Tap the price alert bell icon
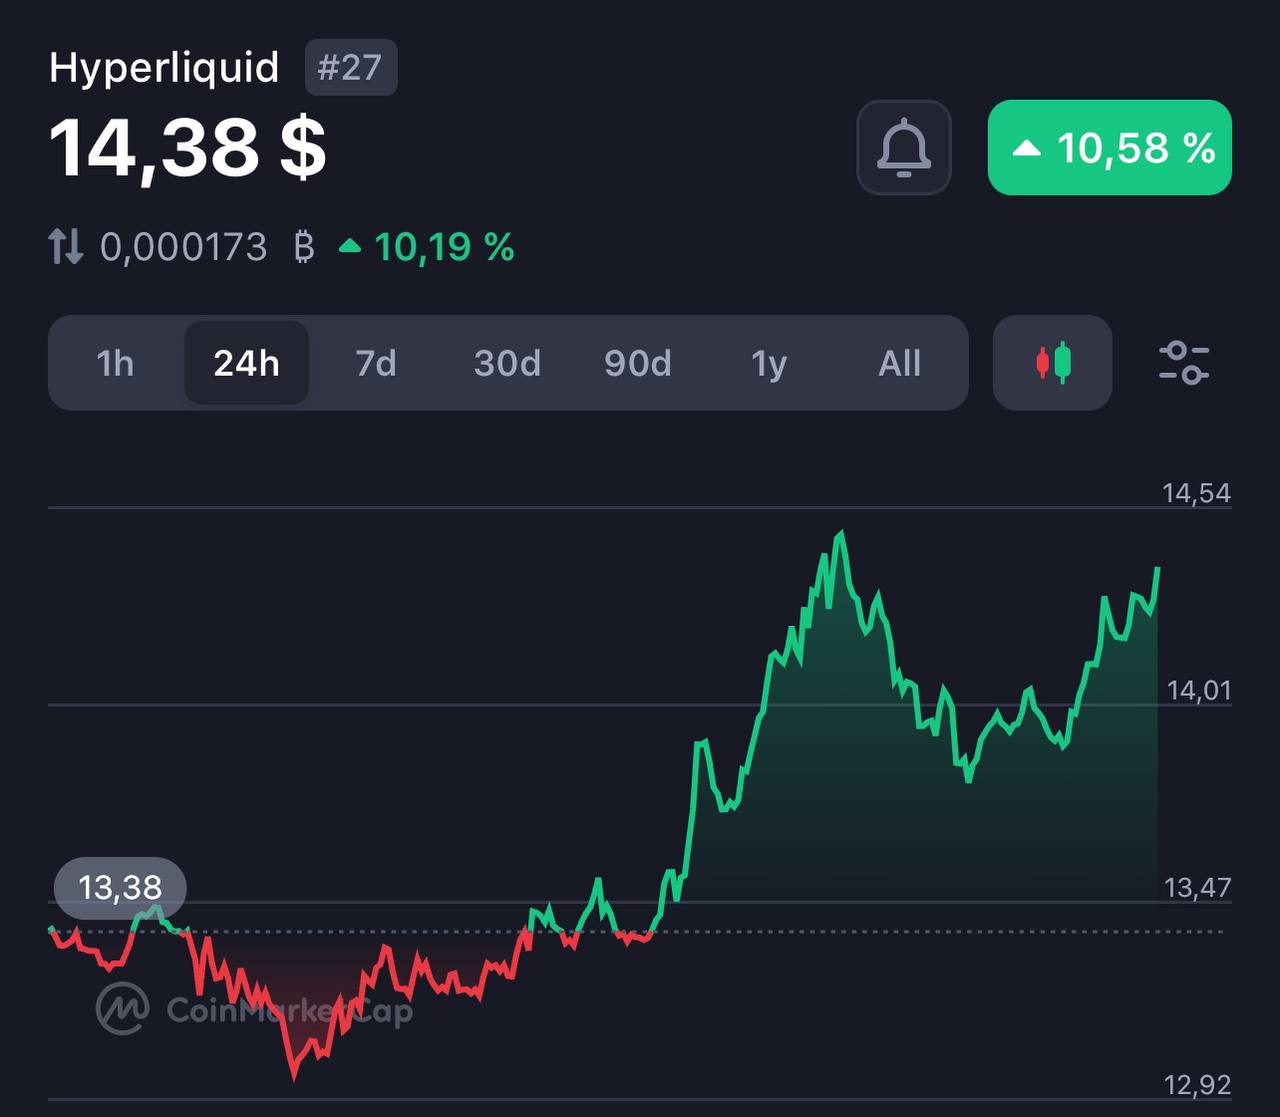The height and width of the screenshot is (1117, 1280). [x=904, y=148]
